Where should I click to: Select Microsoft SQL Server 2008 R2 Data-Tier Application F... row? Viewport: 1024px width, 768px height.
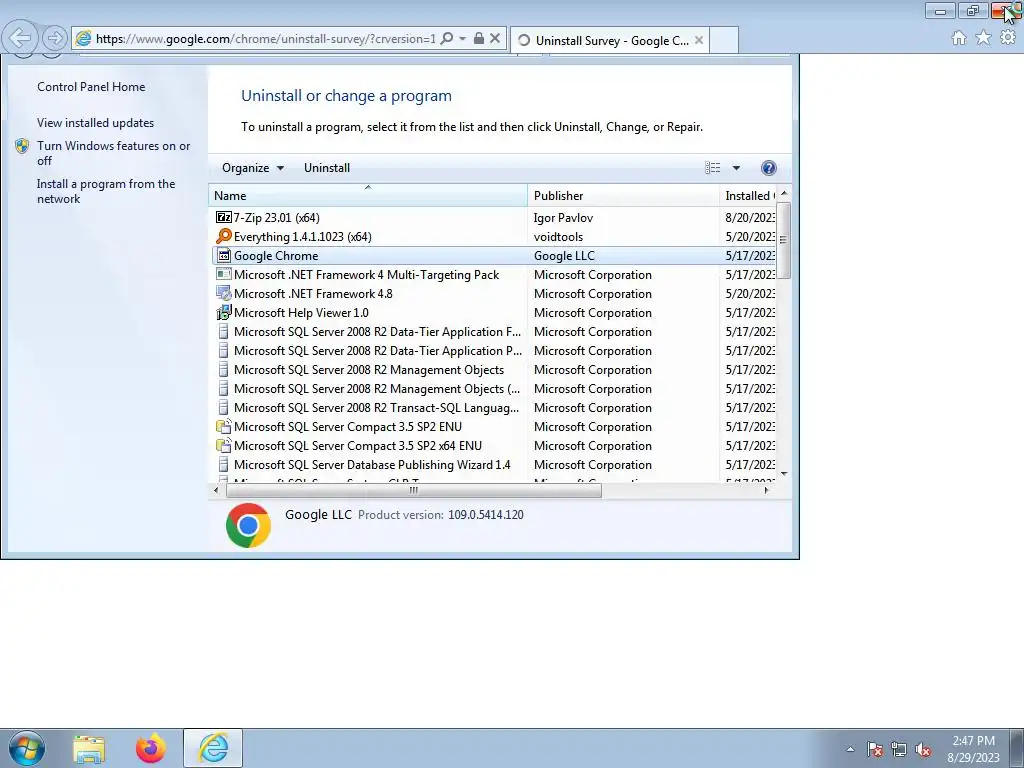[x=494, y=332]
